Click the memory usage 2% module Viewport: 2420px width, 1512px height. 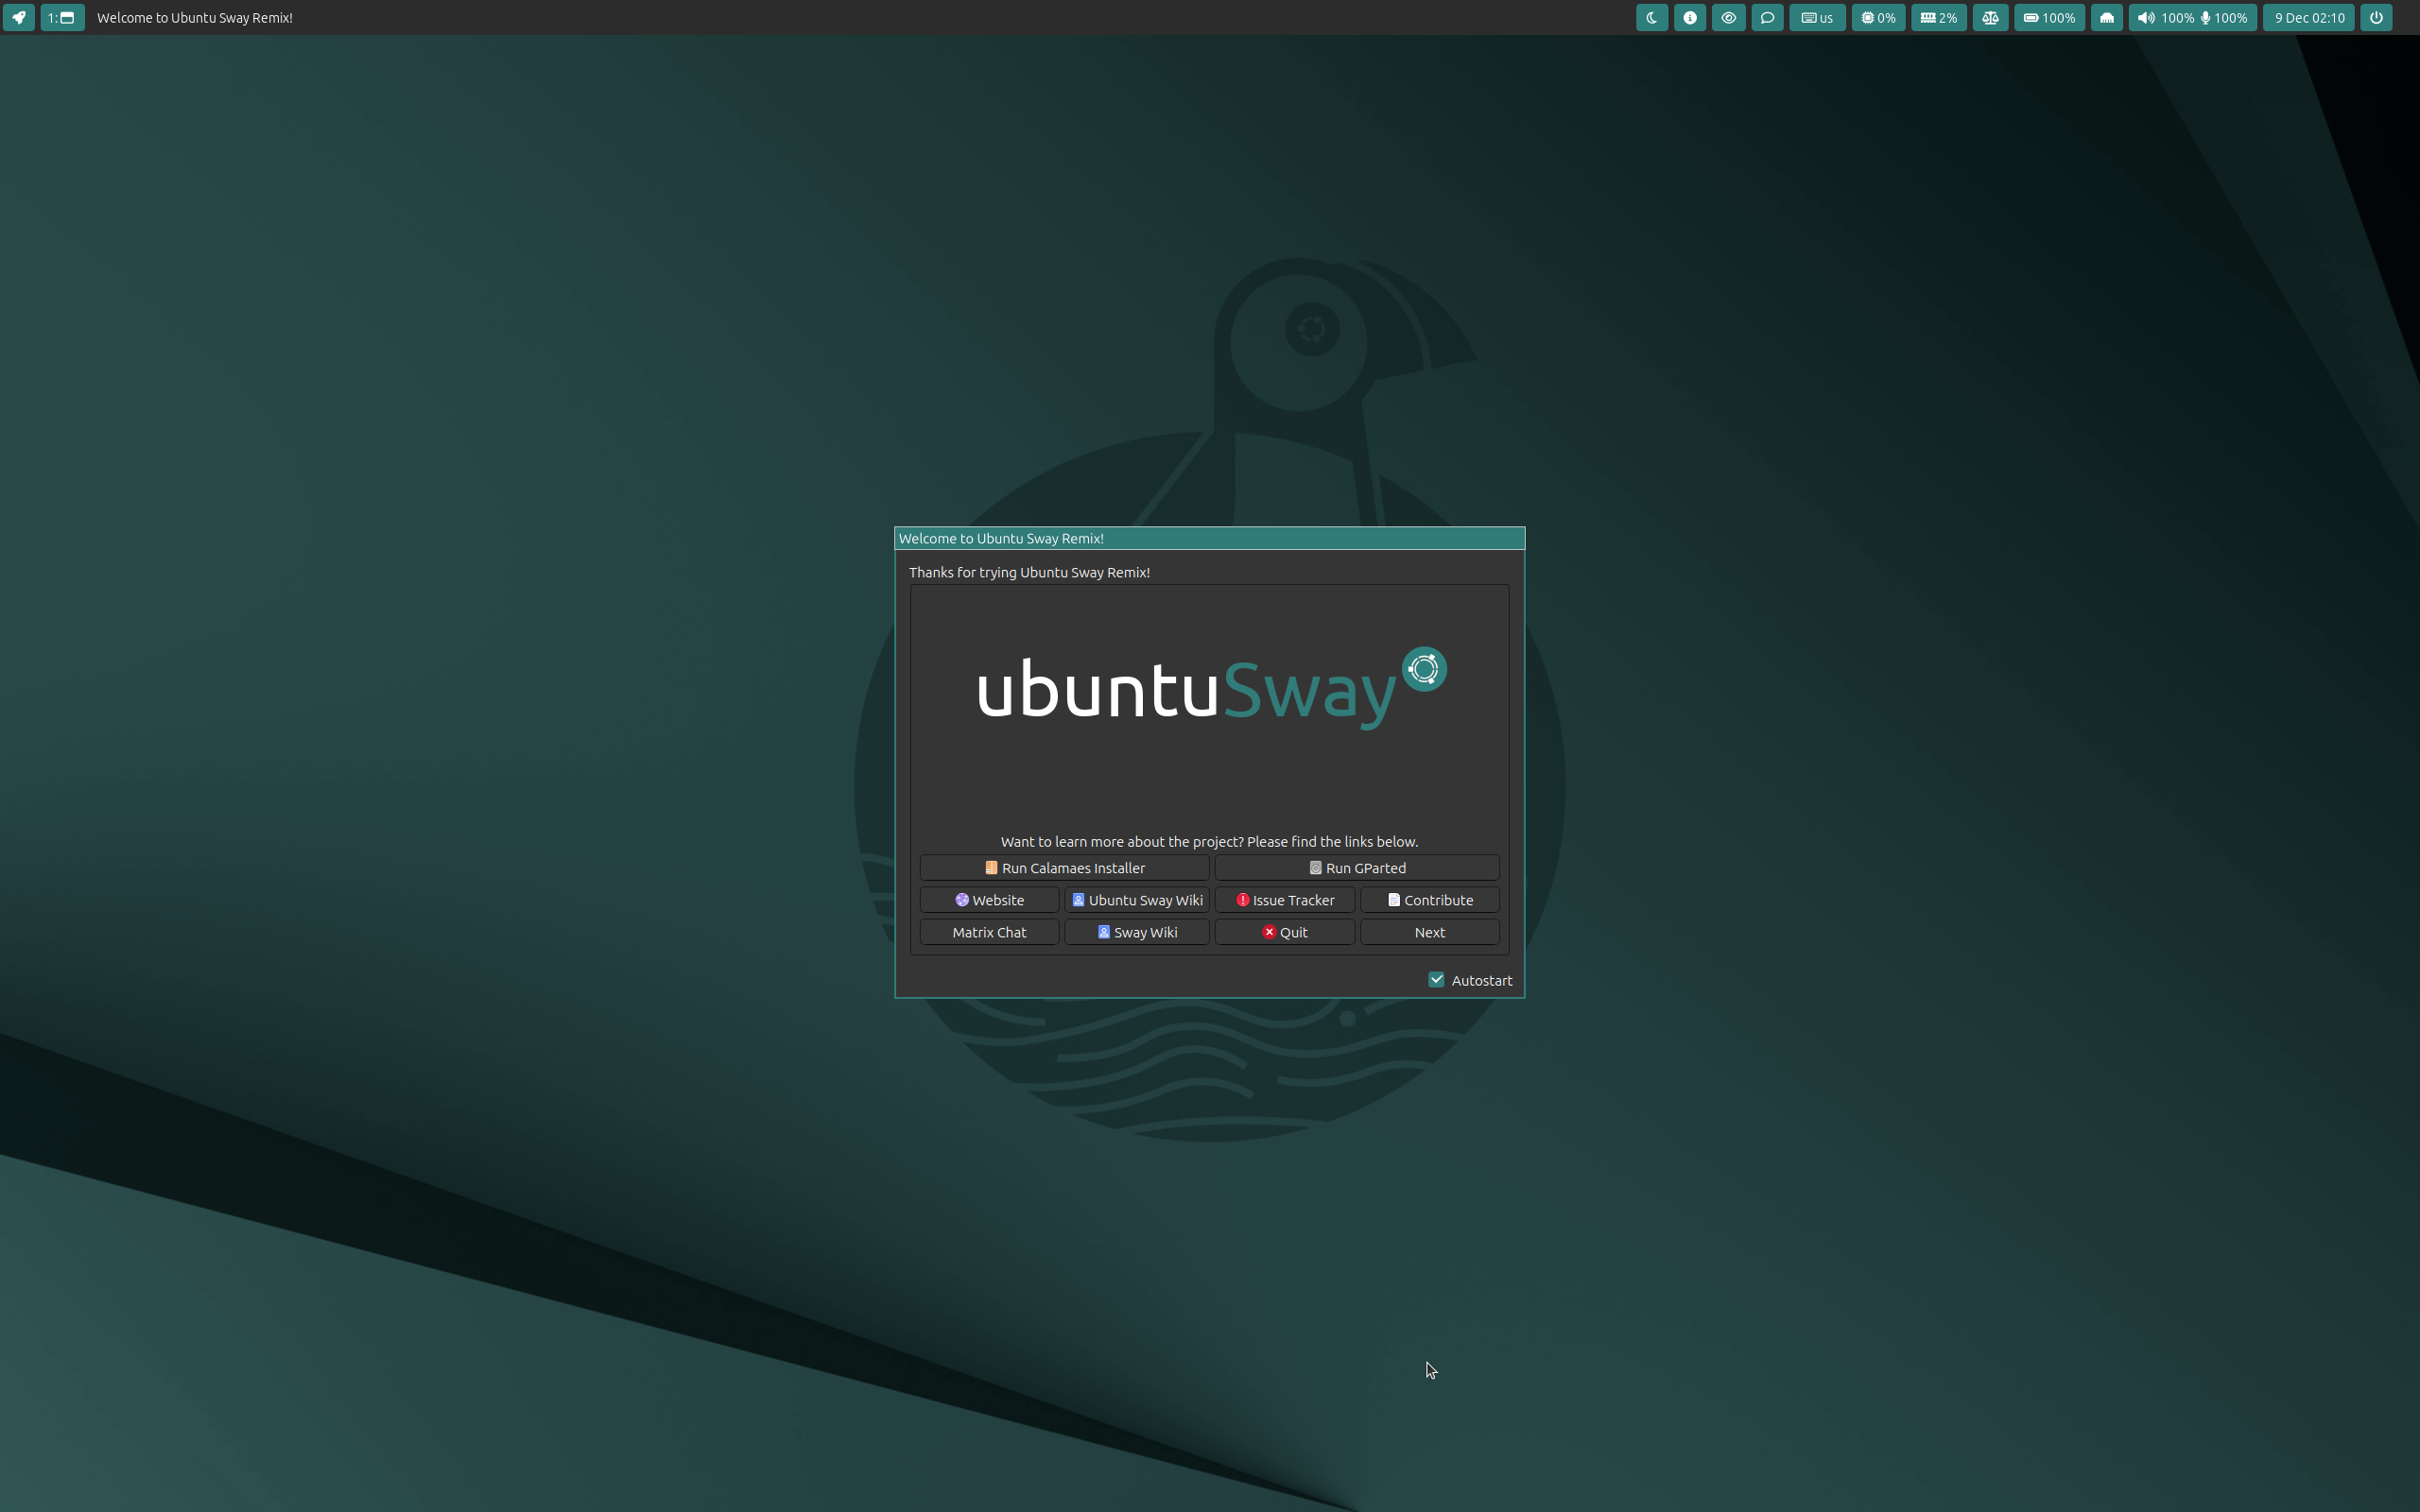pyautogui.click(x=1939, y=17)
